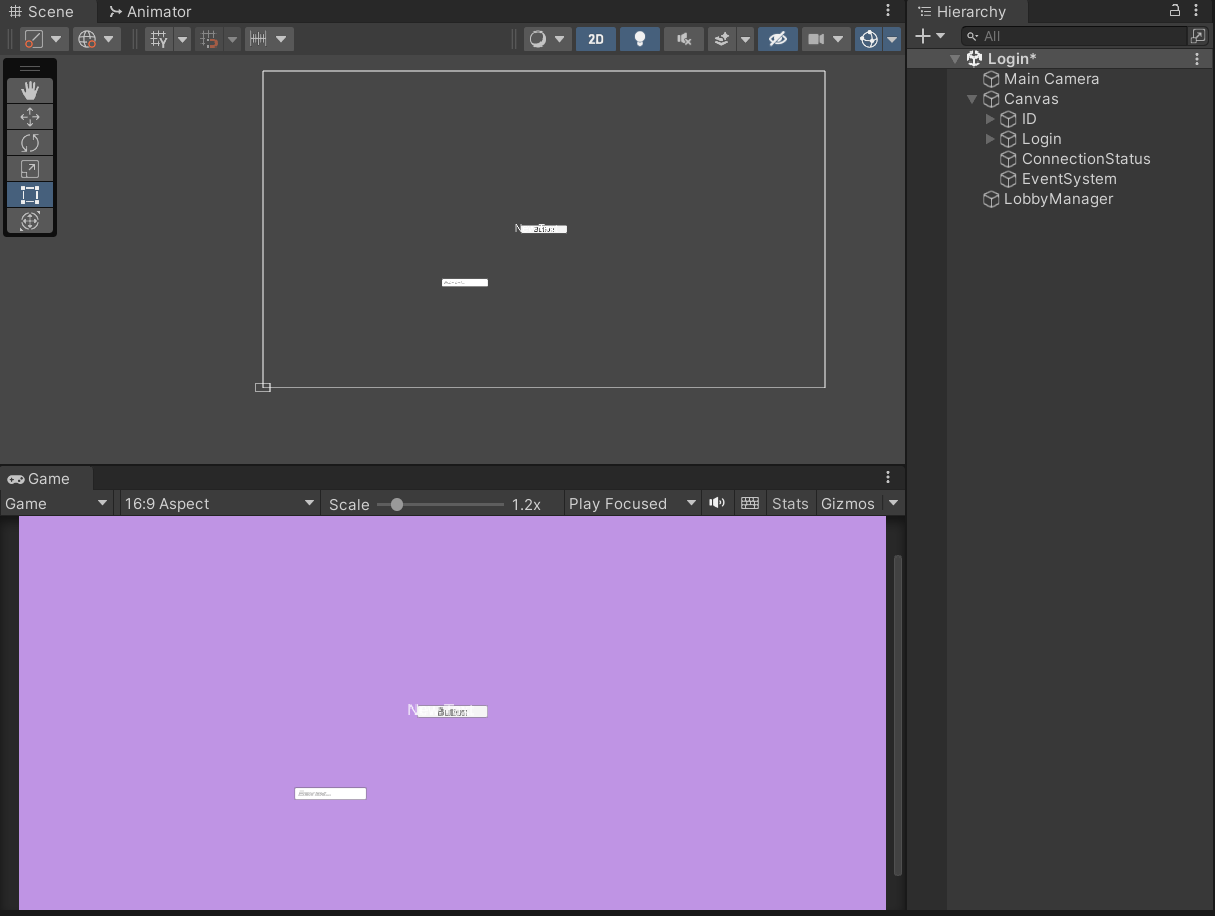Toggle the Scene gizmos sphere button
1215x916 pixels.
869,39
